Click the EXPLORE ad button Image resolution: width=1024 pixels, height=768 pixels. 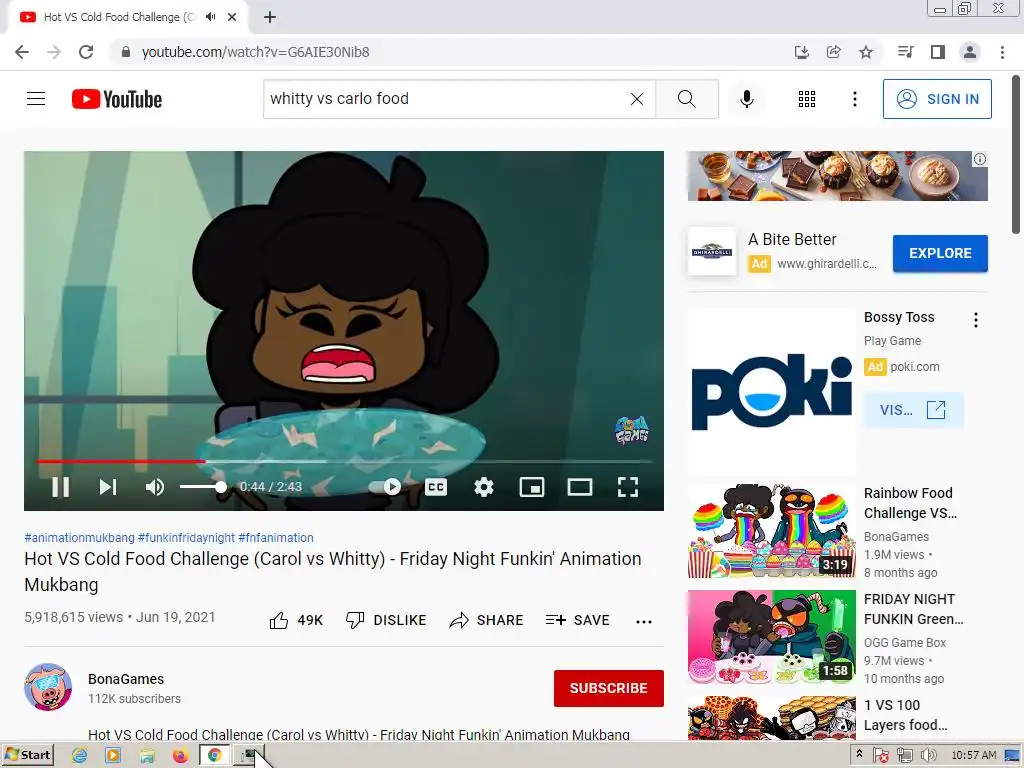click(940, 253)
